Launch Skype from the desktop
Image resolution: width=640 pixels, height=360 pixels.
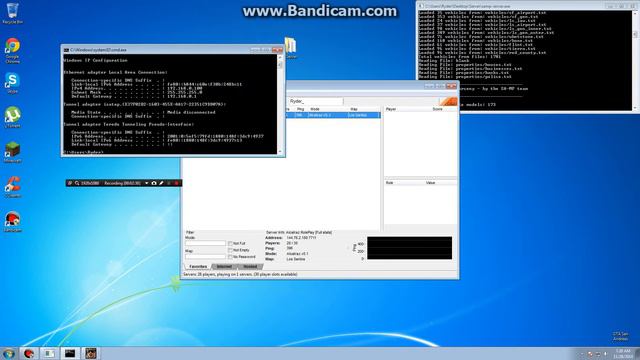(12, 83)
